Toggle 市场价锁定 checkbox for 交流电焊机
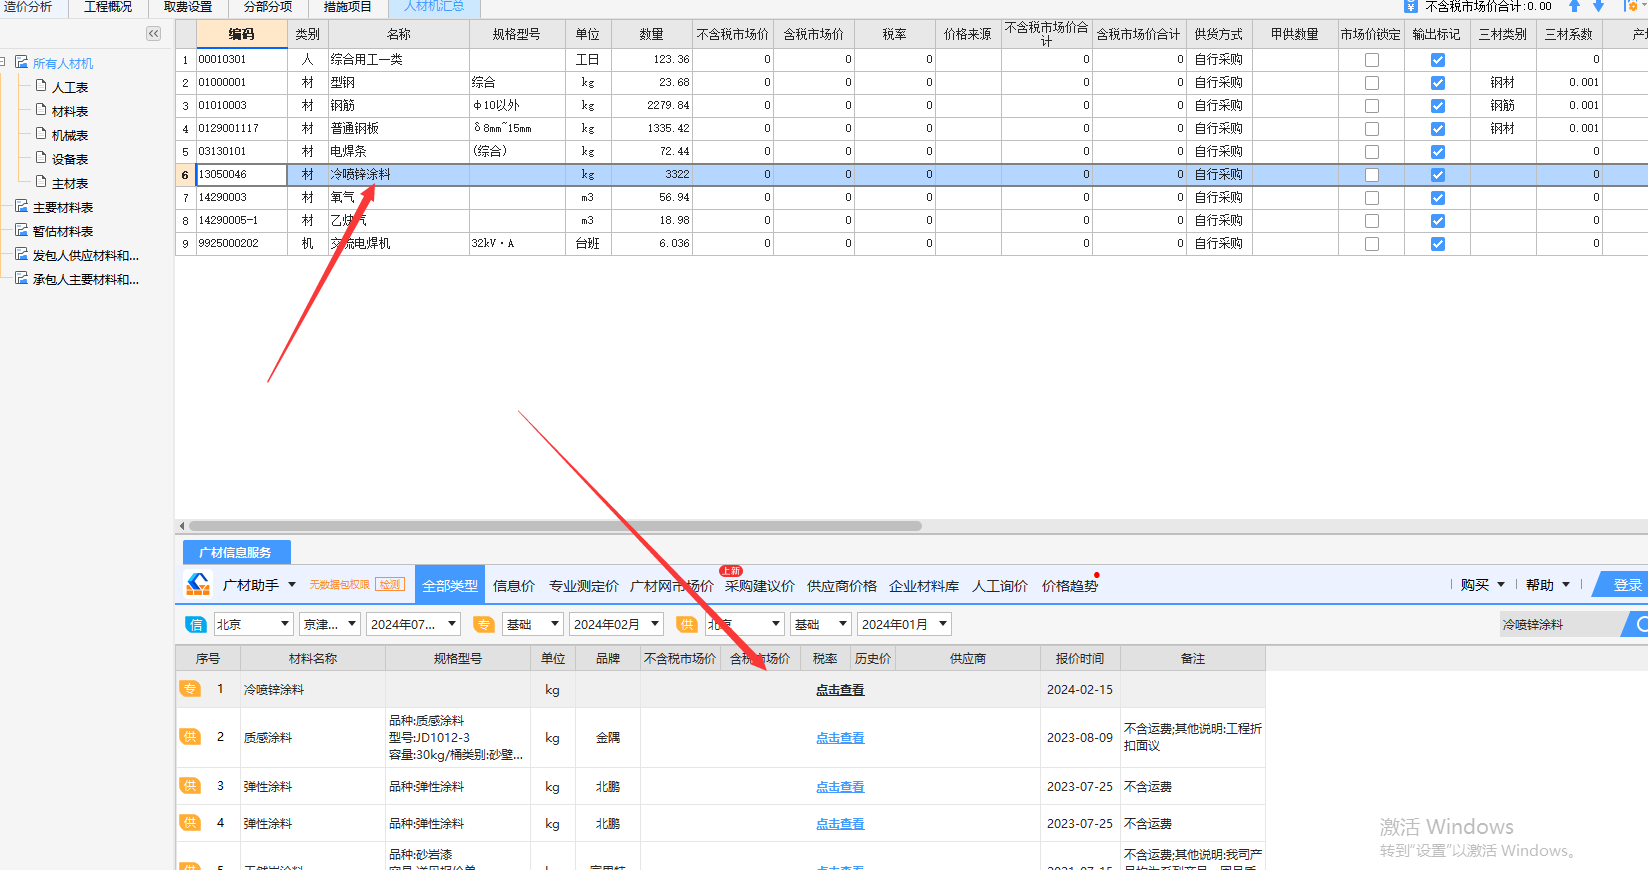 tap(1372, 244)
